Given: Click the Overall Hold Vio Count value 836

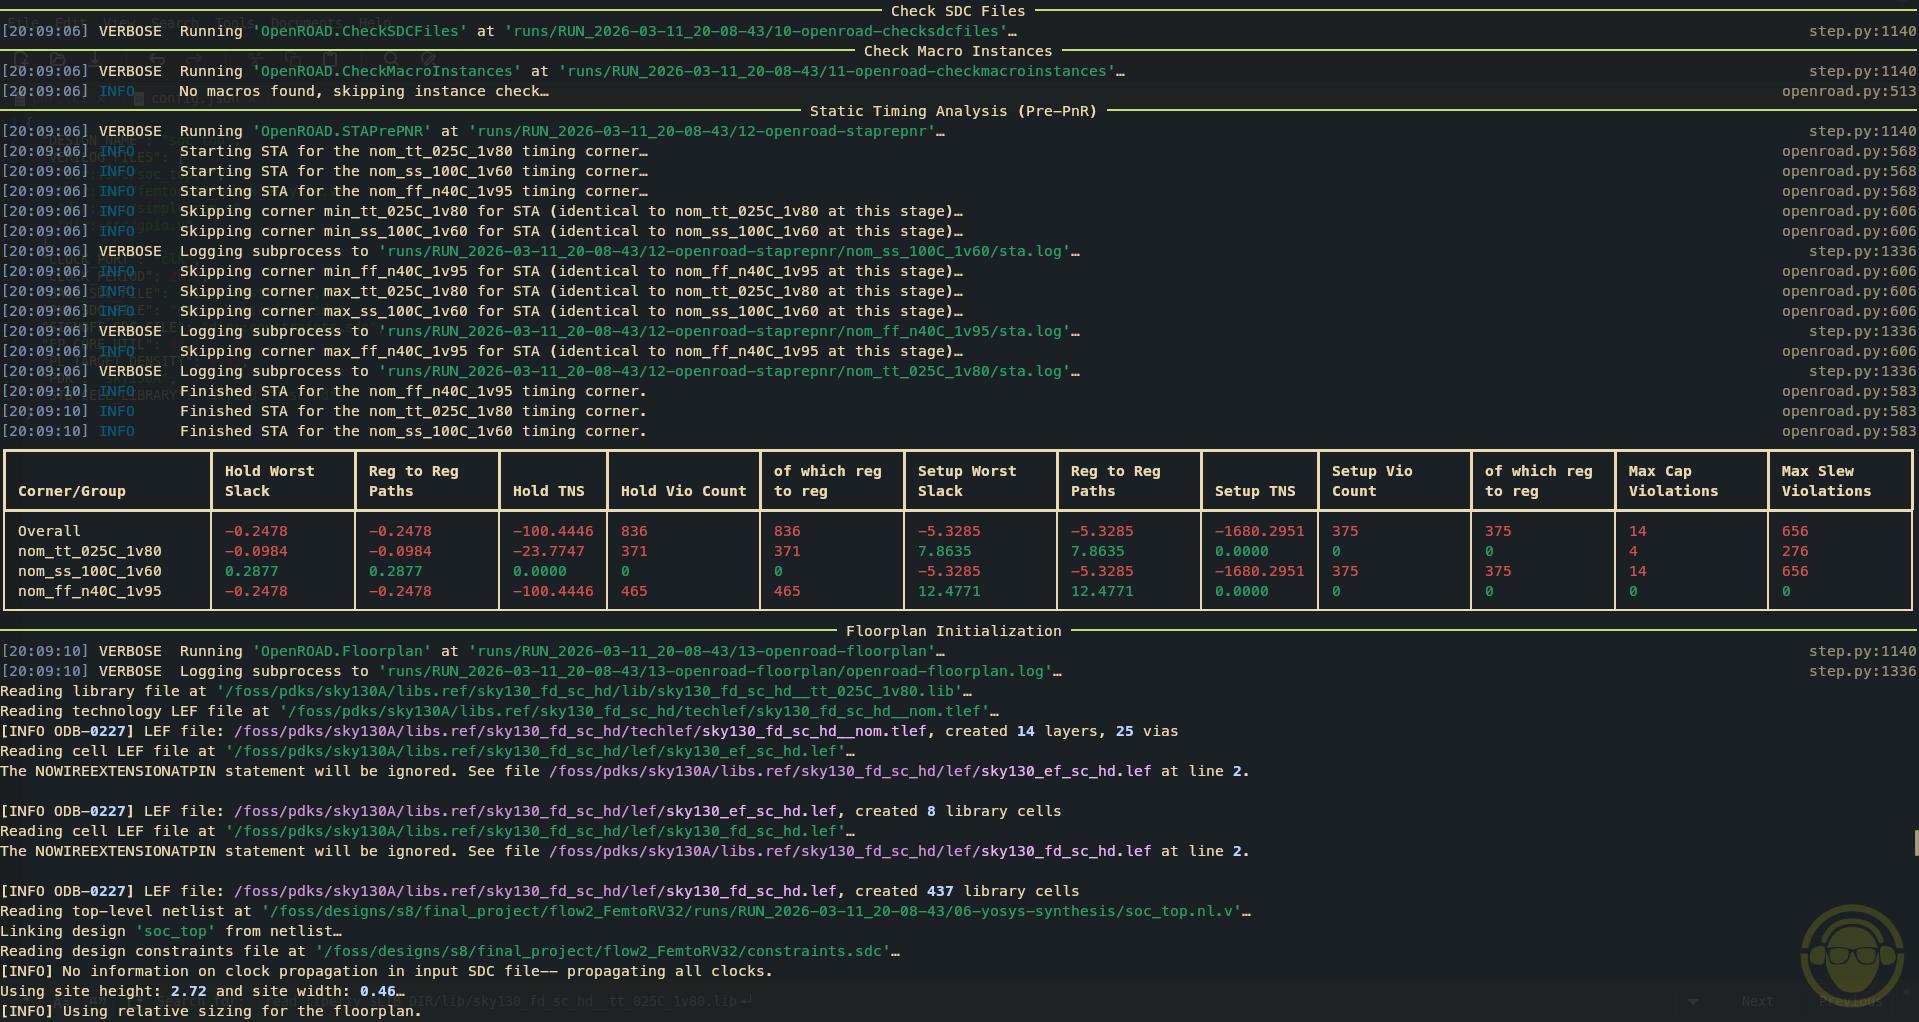Looking at the screenshot, I should pos(634,531).
